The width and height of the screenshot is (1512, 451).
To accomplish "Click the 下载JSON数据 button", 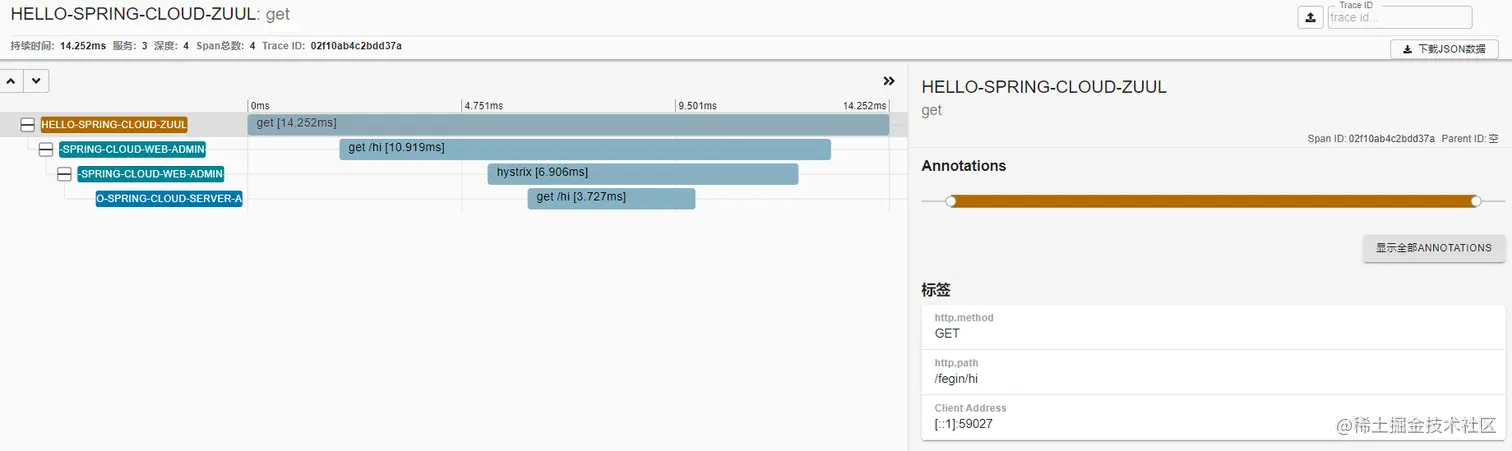I will tap(1444, 49).
